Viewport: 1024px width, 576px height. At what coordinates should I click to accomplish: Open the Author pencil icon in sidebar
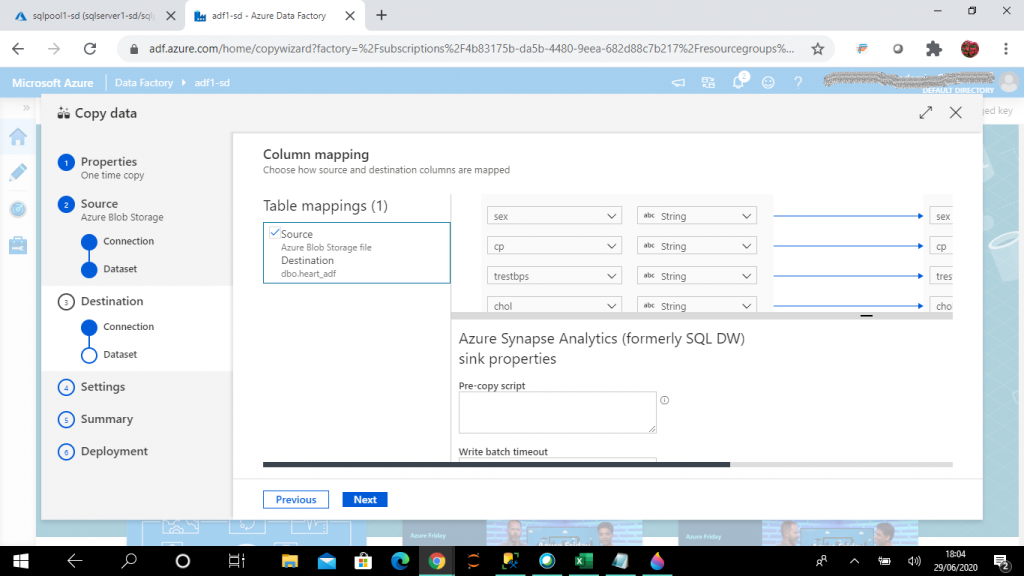pos(18,172)
